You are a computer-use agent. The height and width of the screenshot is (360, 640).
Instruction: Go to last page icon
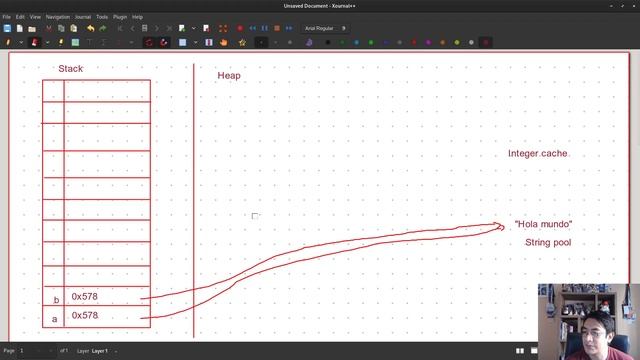[169, 28]
